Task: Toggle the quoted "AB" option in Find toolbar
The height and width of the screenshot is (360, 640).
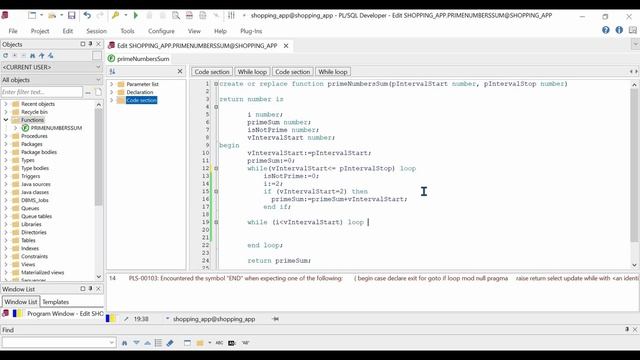Action: pyautogui.click(x=245, y=343)
